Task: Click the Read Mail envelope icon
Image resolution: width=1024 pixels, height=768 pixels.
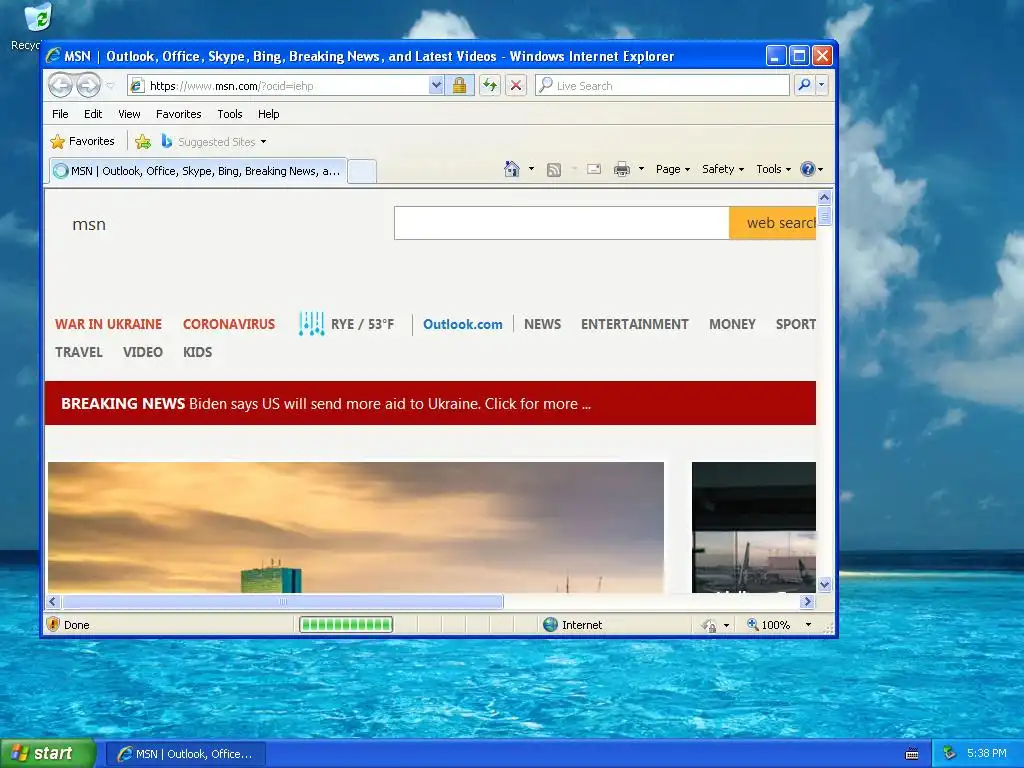Action: pos(594,169)
